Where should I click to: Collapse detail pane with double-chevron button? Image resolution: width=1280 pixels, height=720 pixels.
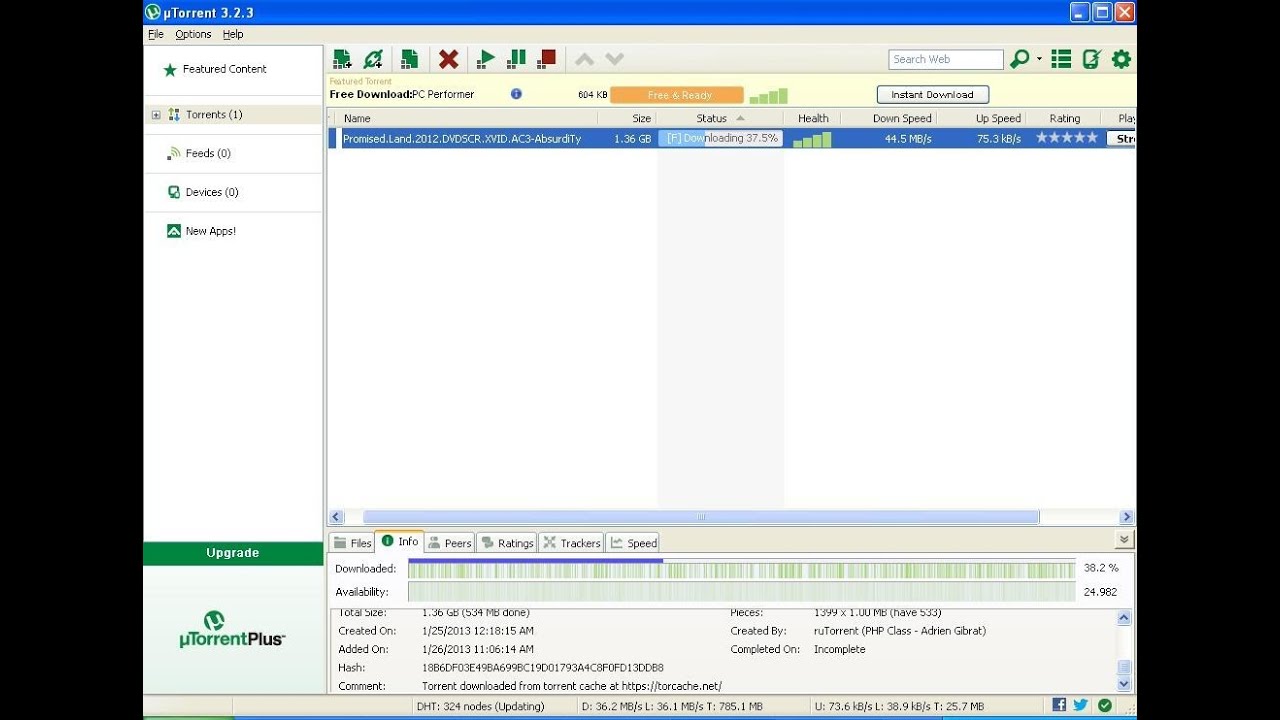(x=1125, y=540)
